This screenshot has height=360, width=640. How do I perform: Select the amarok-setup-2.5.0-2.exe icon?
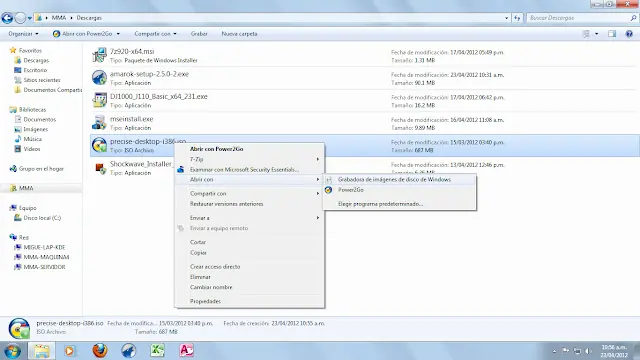(x=99, y=77)
